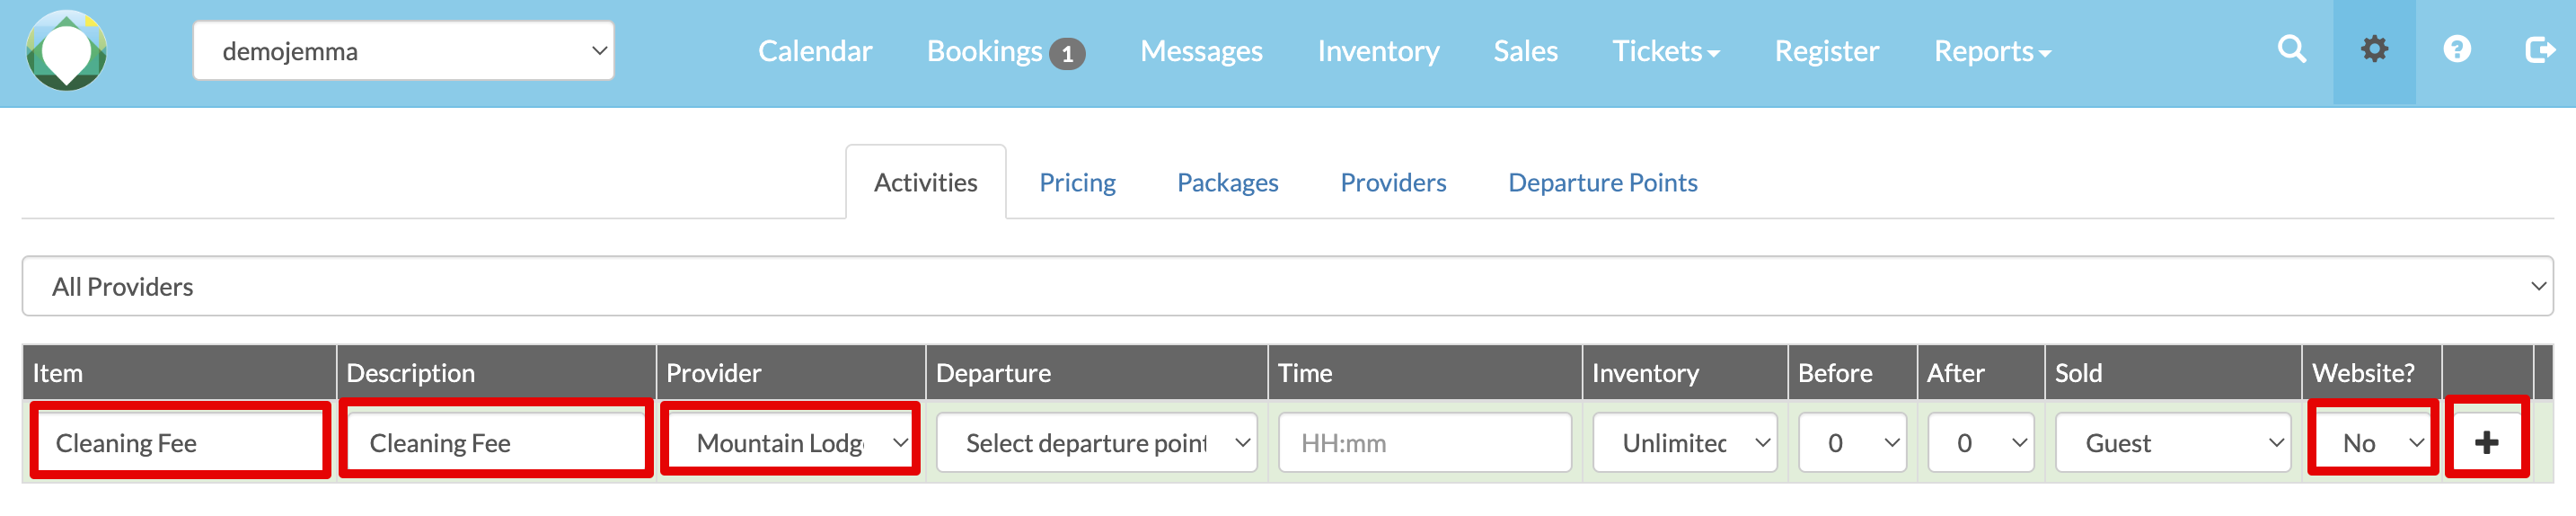Click the app logo in header
Viewport: 2576px width, 516px height.
pyautogui.click(x=66, y=51)
